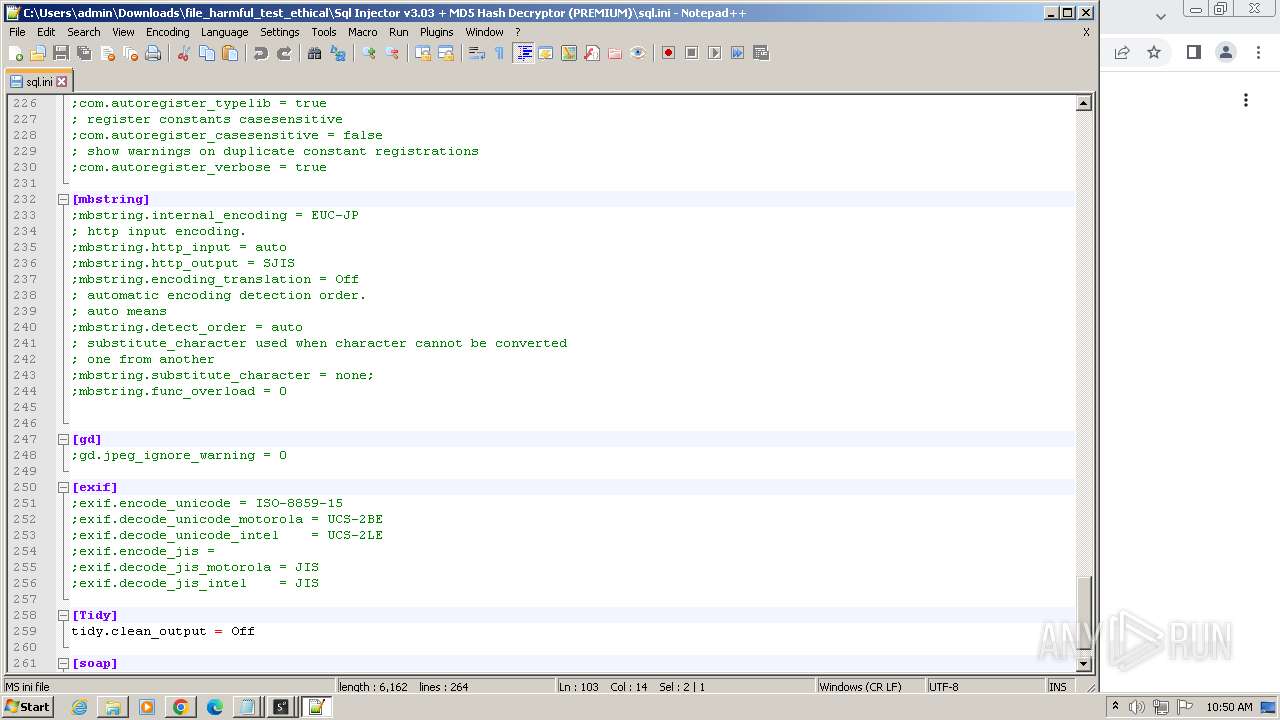The height and width of the screenshot is (720, 1280).
Task: Save the current recorded macro icon
Action: click(761, 53)
